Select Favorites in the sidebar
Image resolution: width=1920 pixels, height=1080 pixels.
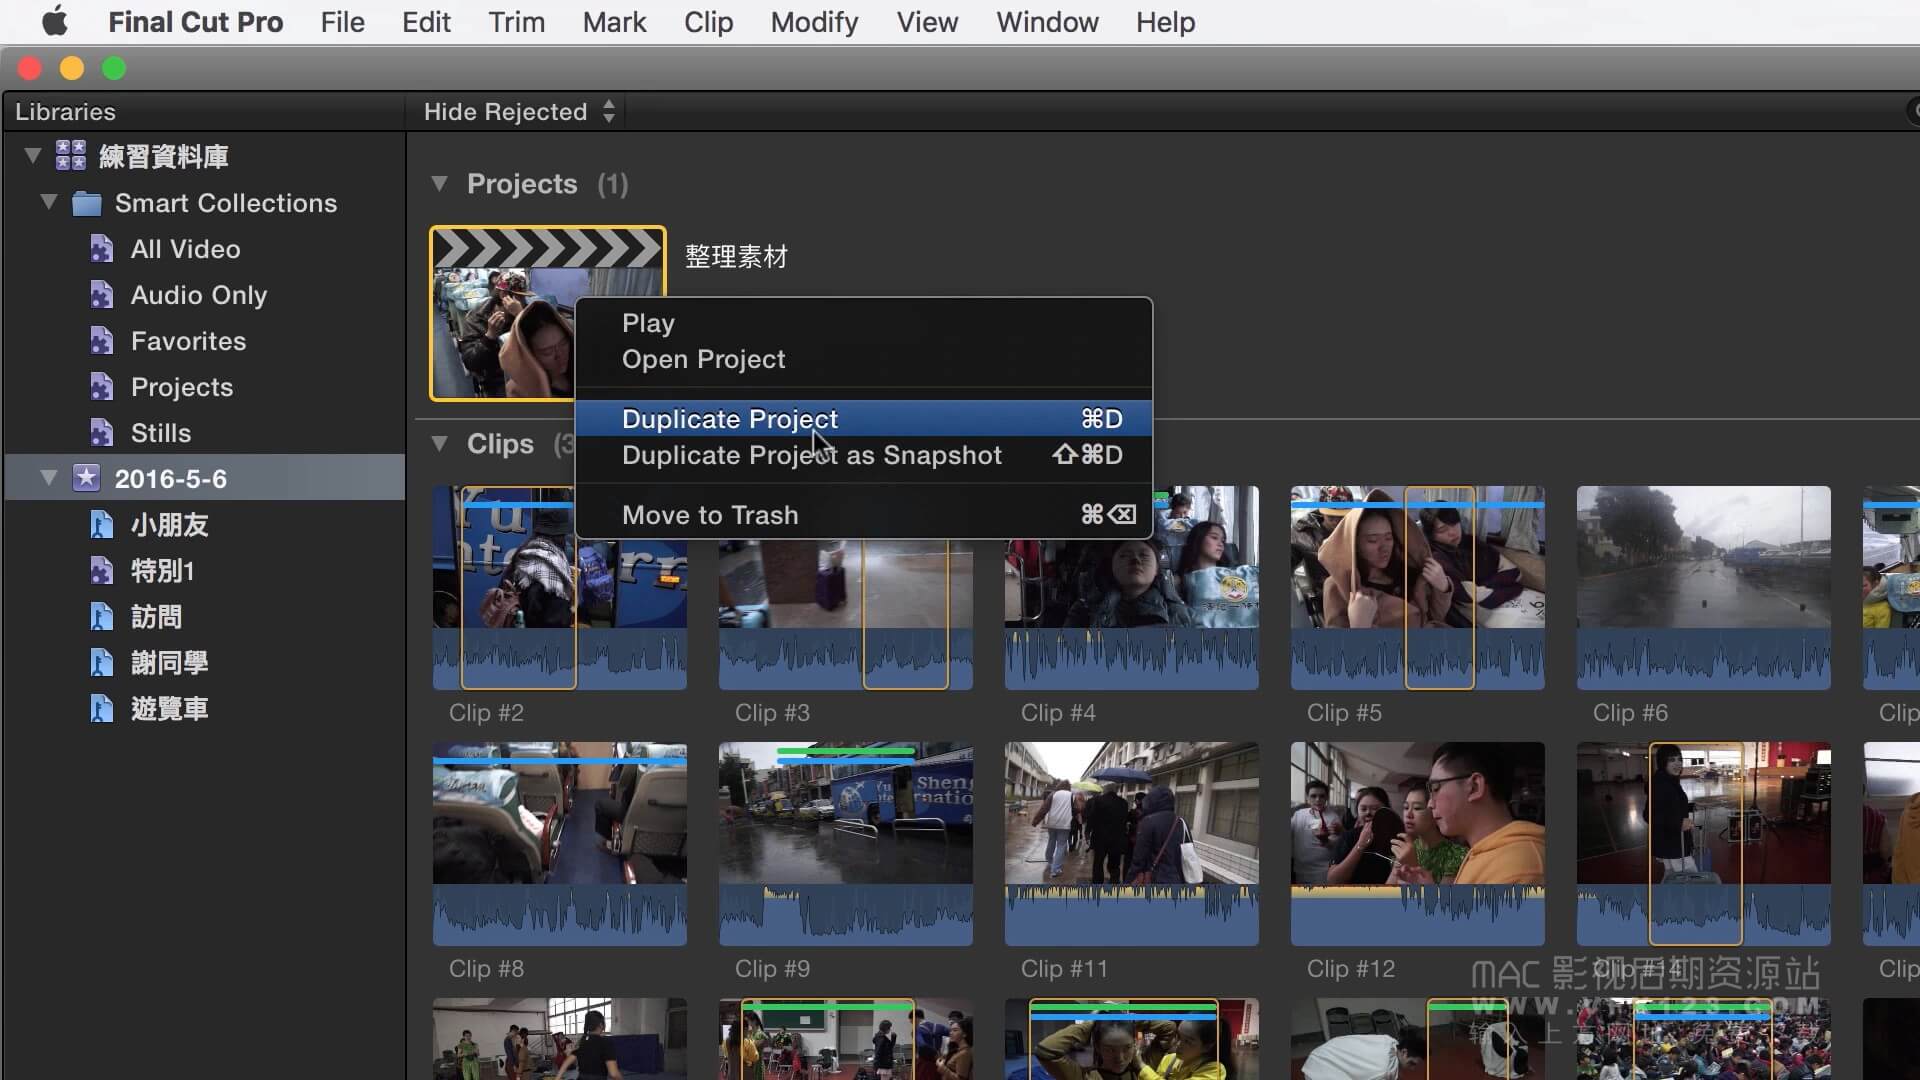pyautogui.click(x=188, y=341)
